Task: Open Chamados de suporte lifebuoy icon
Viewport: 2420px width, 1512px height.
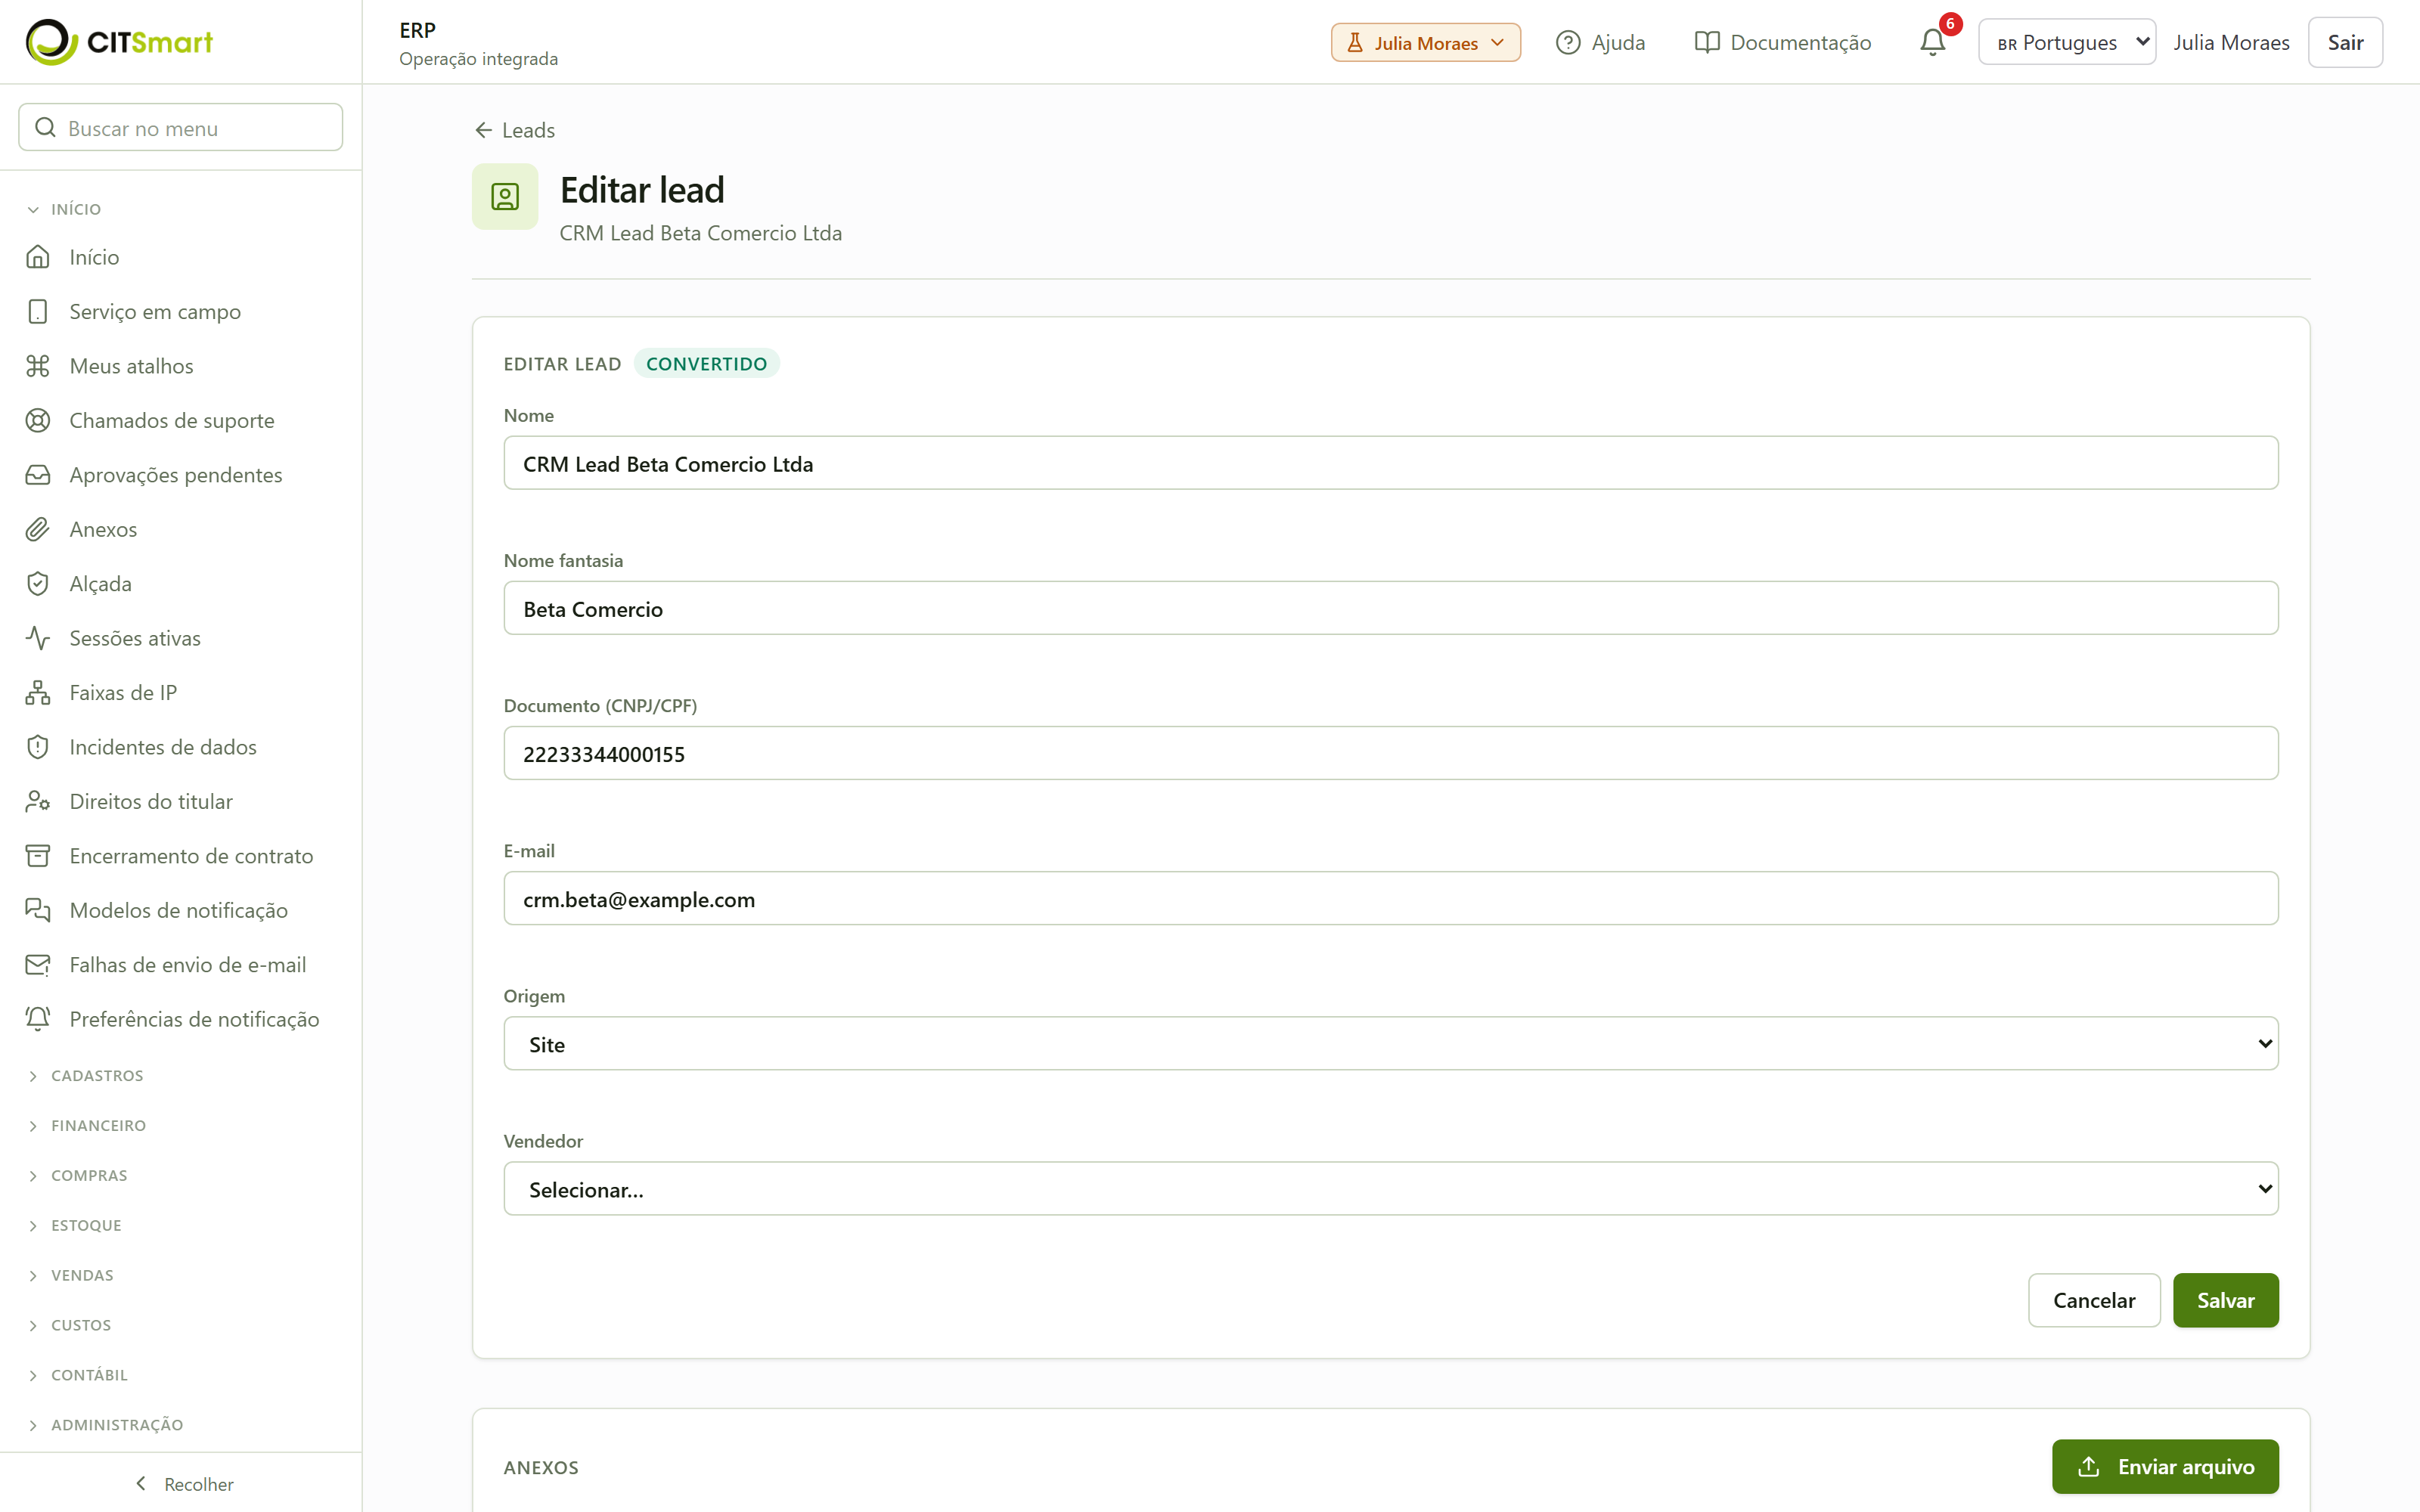Action: click(38, 421)
